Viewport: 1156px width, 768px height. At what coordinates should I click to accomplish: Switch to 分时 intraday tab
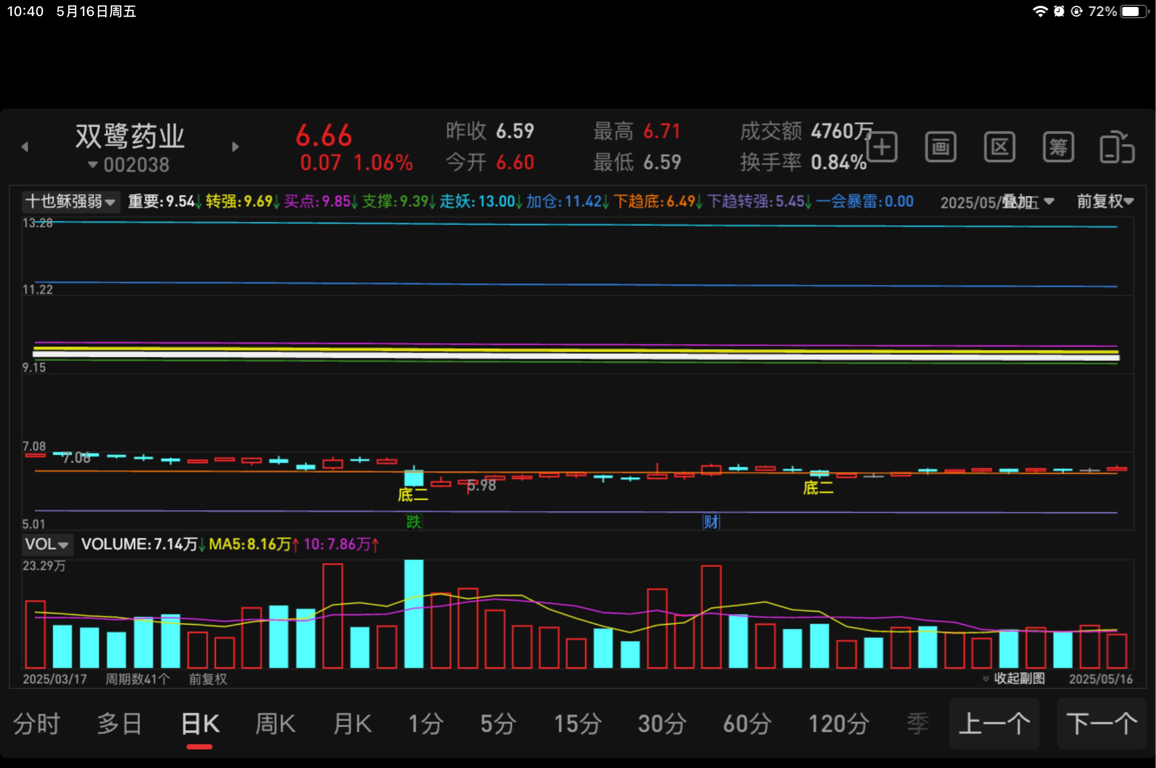click(36, 724)
